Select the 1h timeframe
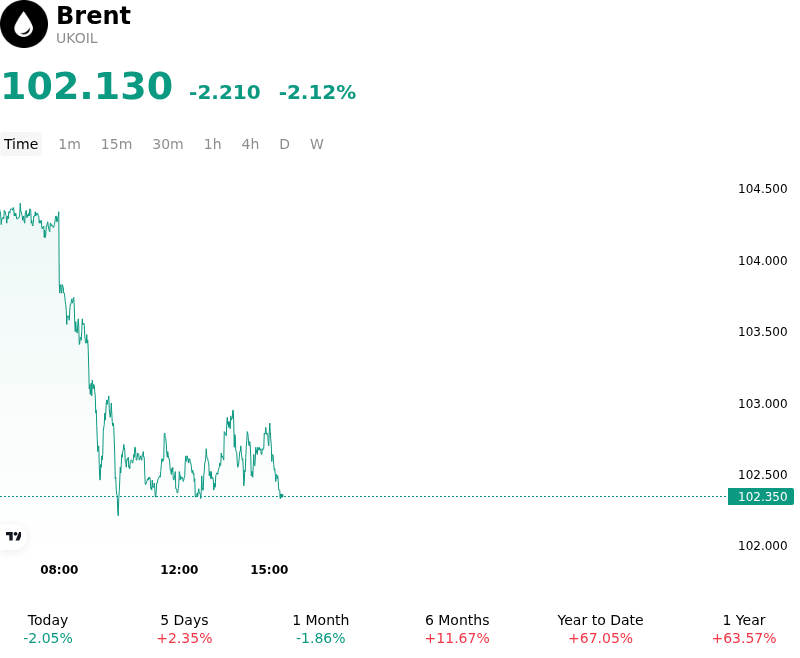 pos(213,144)
